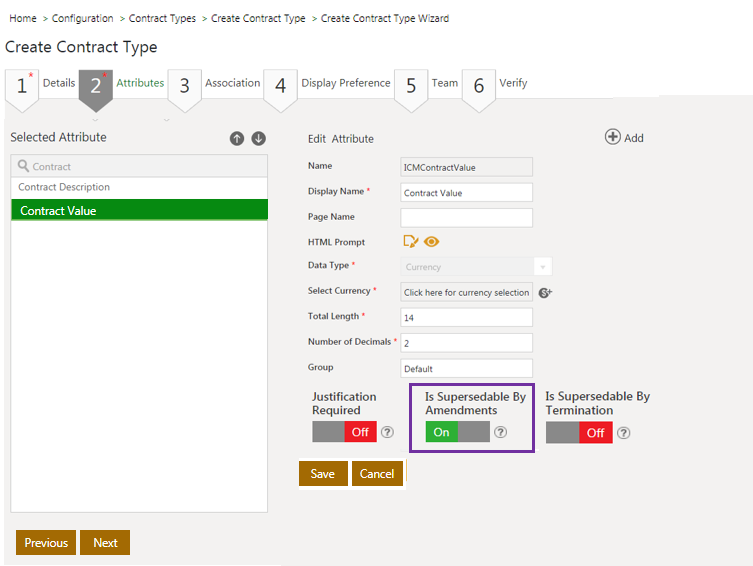Open help icon for Supersedable By Termination
Image resolution: width=753 pixels, height=566 pixels.
point(623,433)
